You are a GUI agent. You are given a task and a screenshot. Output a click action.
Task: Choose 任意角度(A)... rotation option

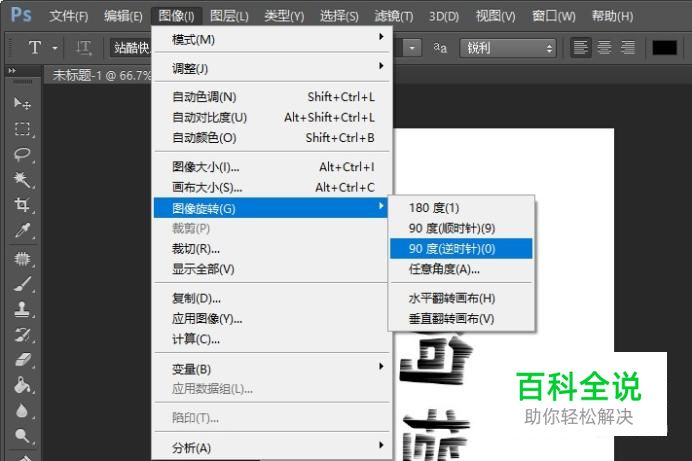(461, 269)
